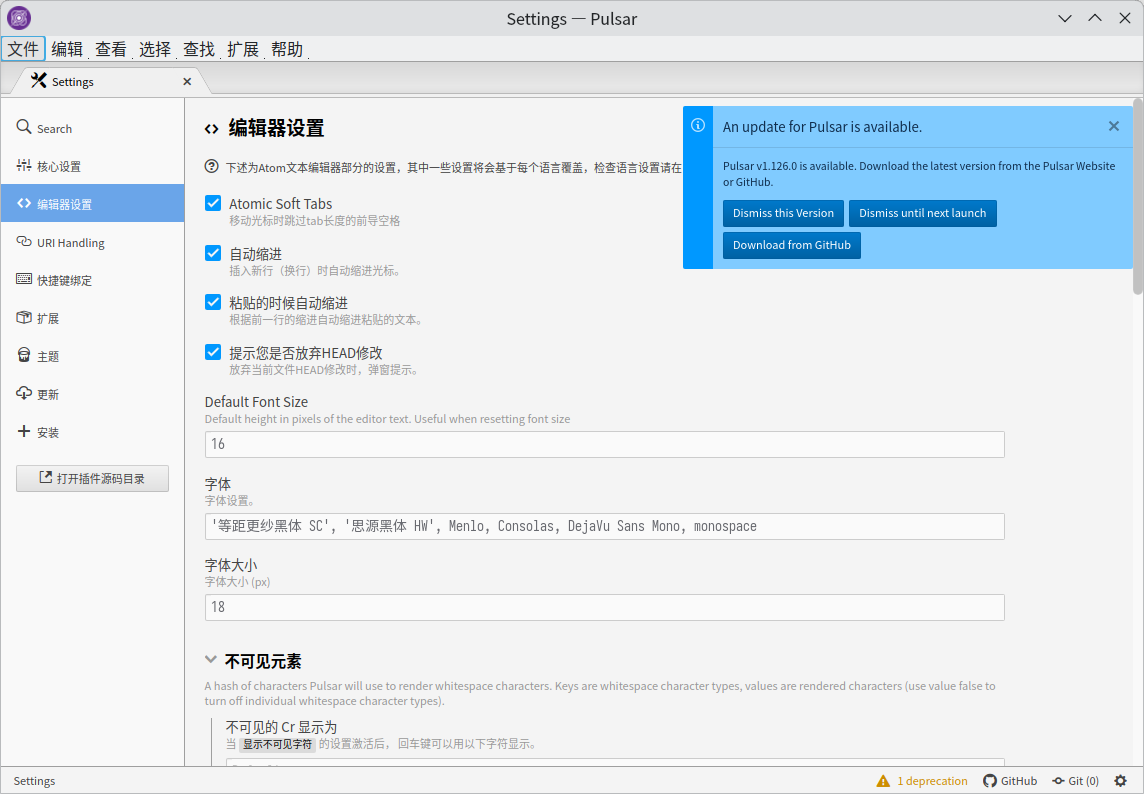Toggle the 提示您是否放弃HEAD修改 checkbox
Viewport: 1144px width, 794px height.
pos(213,352)
